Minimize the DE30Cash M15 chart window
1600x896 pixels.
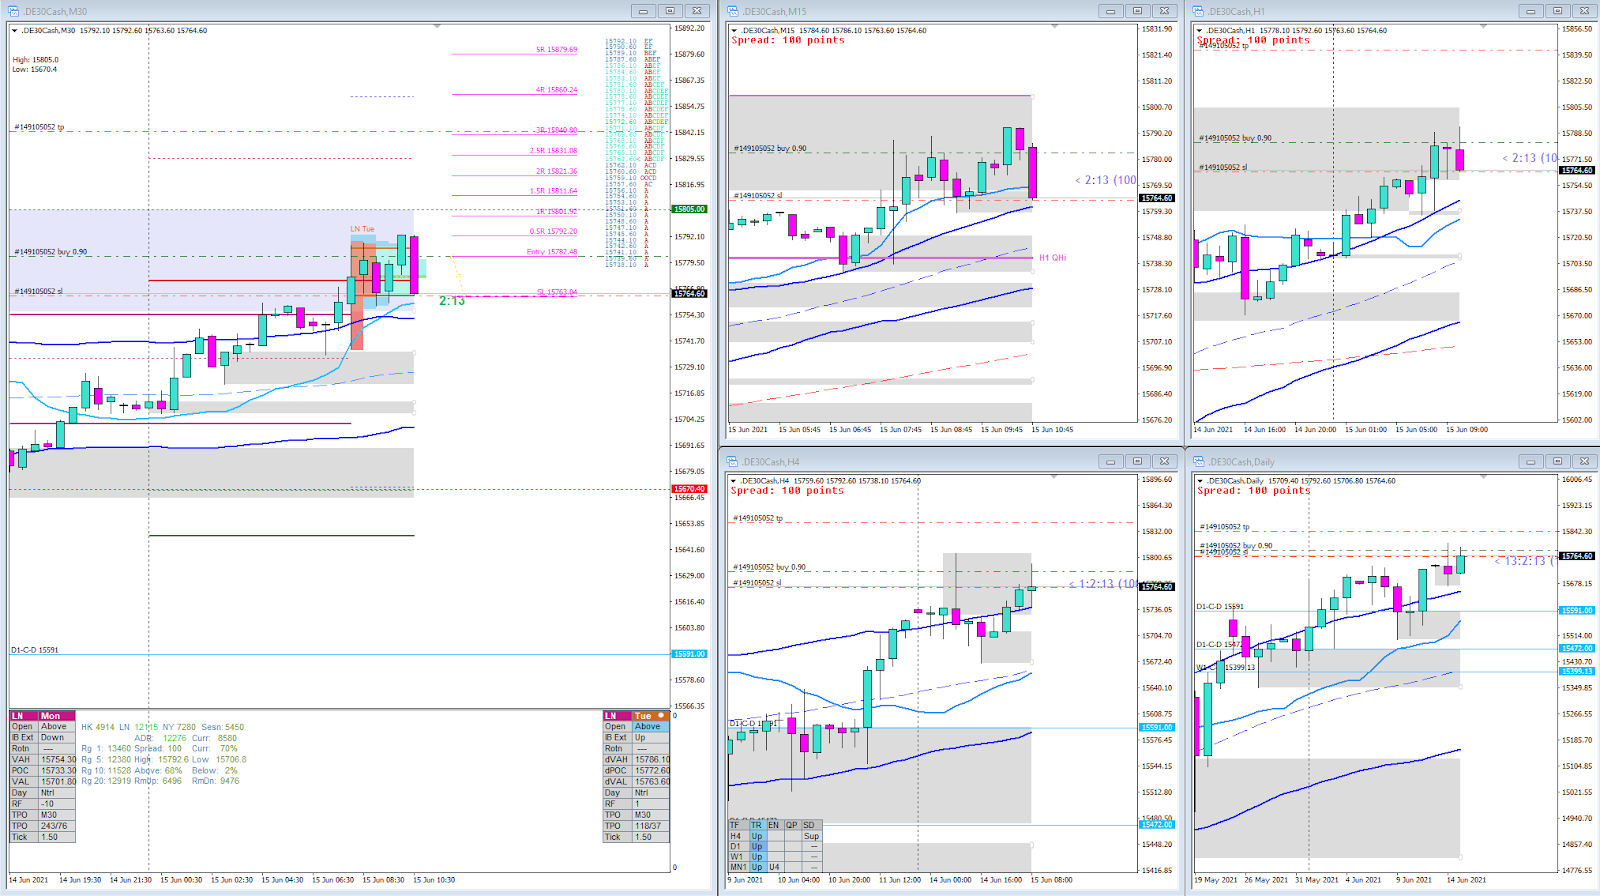coord(1110,11)
